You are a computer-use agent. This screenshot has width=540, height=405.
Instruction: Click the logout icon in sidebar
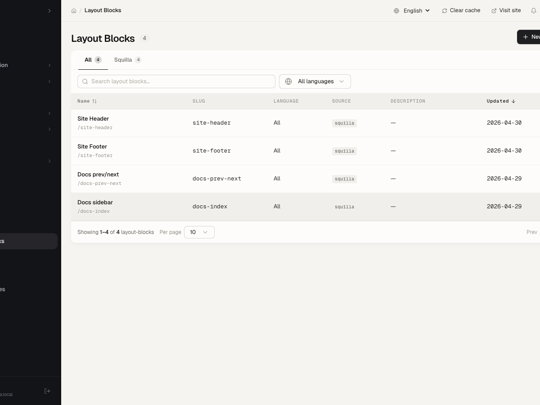[48, 391]
